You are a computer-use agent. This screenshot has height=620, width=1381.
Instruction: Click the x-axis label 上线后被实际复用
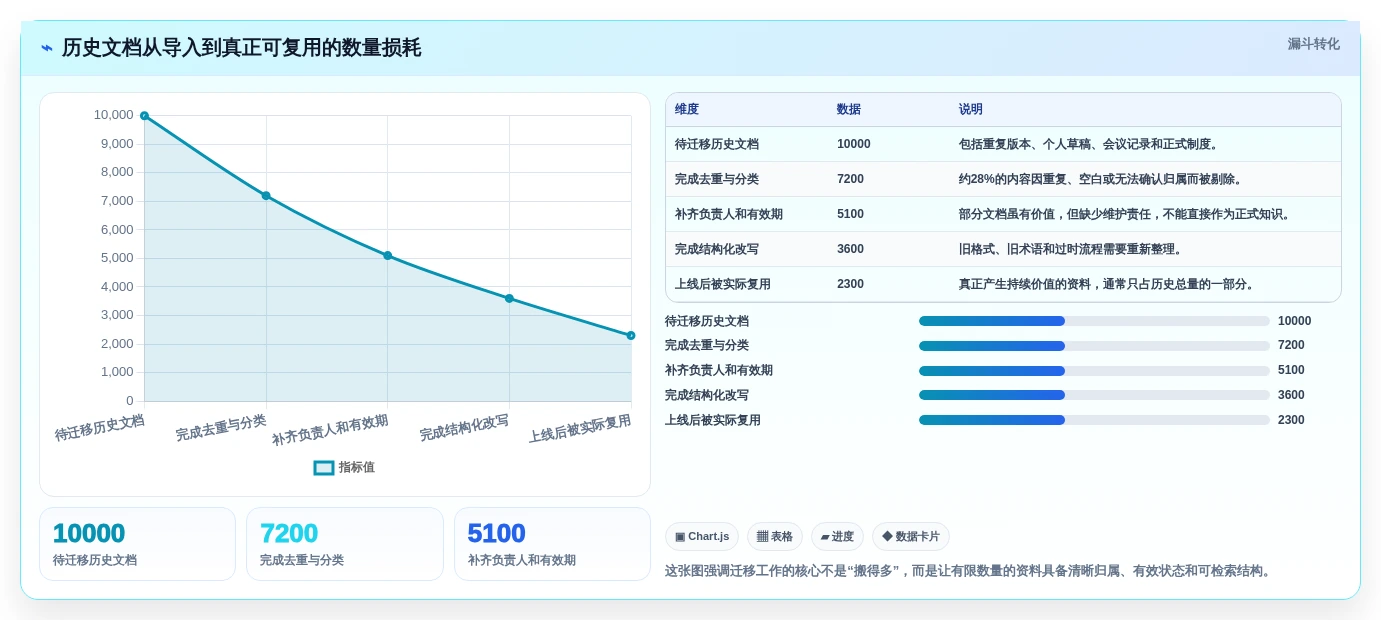(x=580, y=429)
